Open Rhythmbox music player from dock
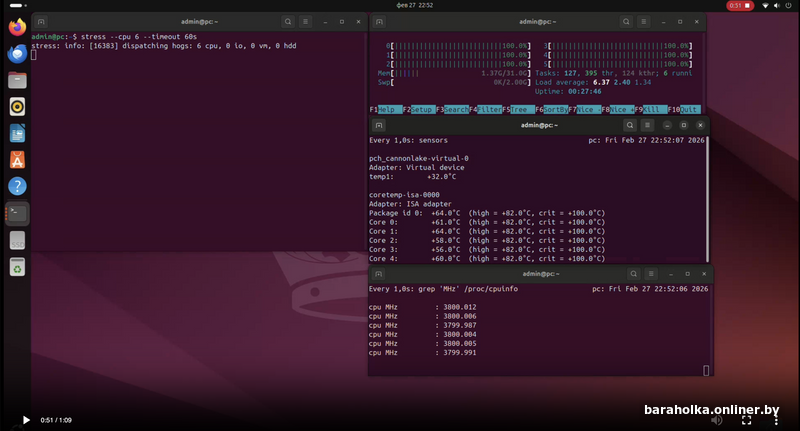Screen dimensions: 800x431 click(17, 107)
